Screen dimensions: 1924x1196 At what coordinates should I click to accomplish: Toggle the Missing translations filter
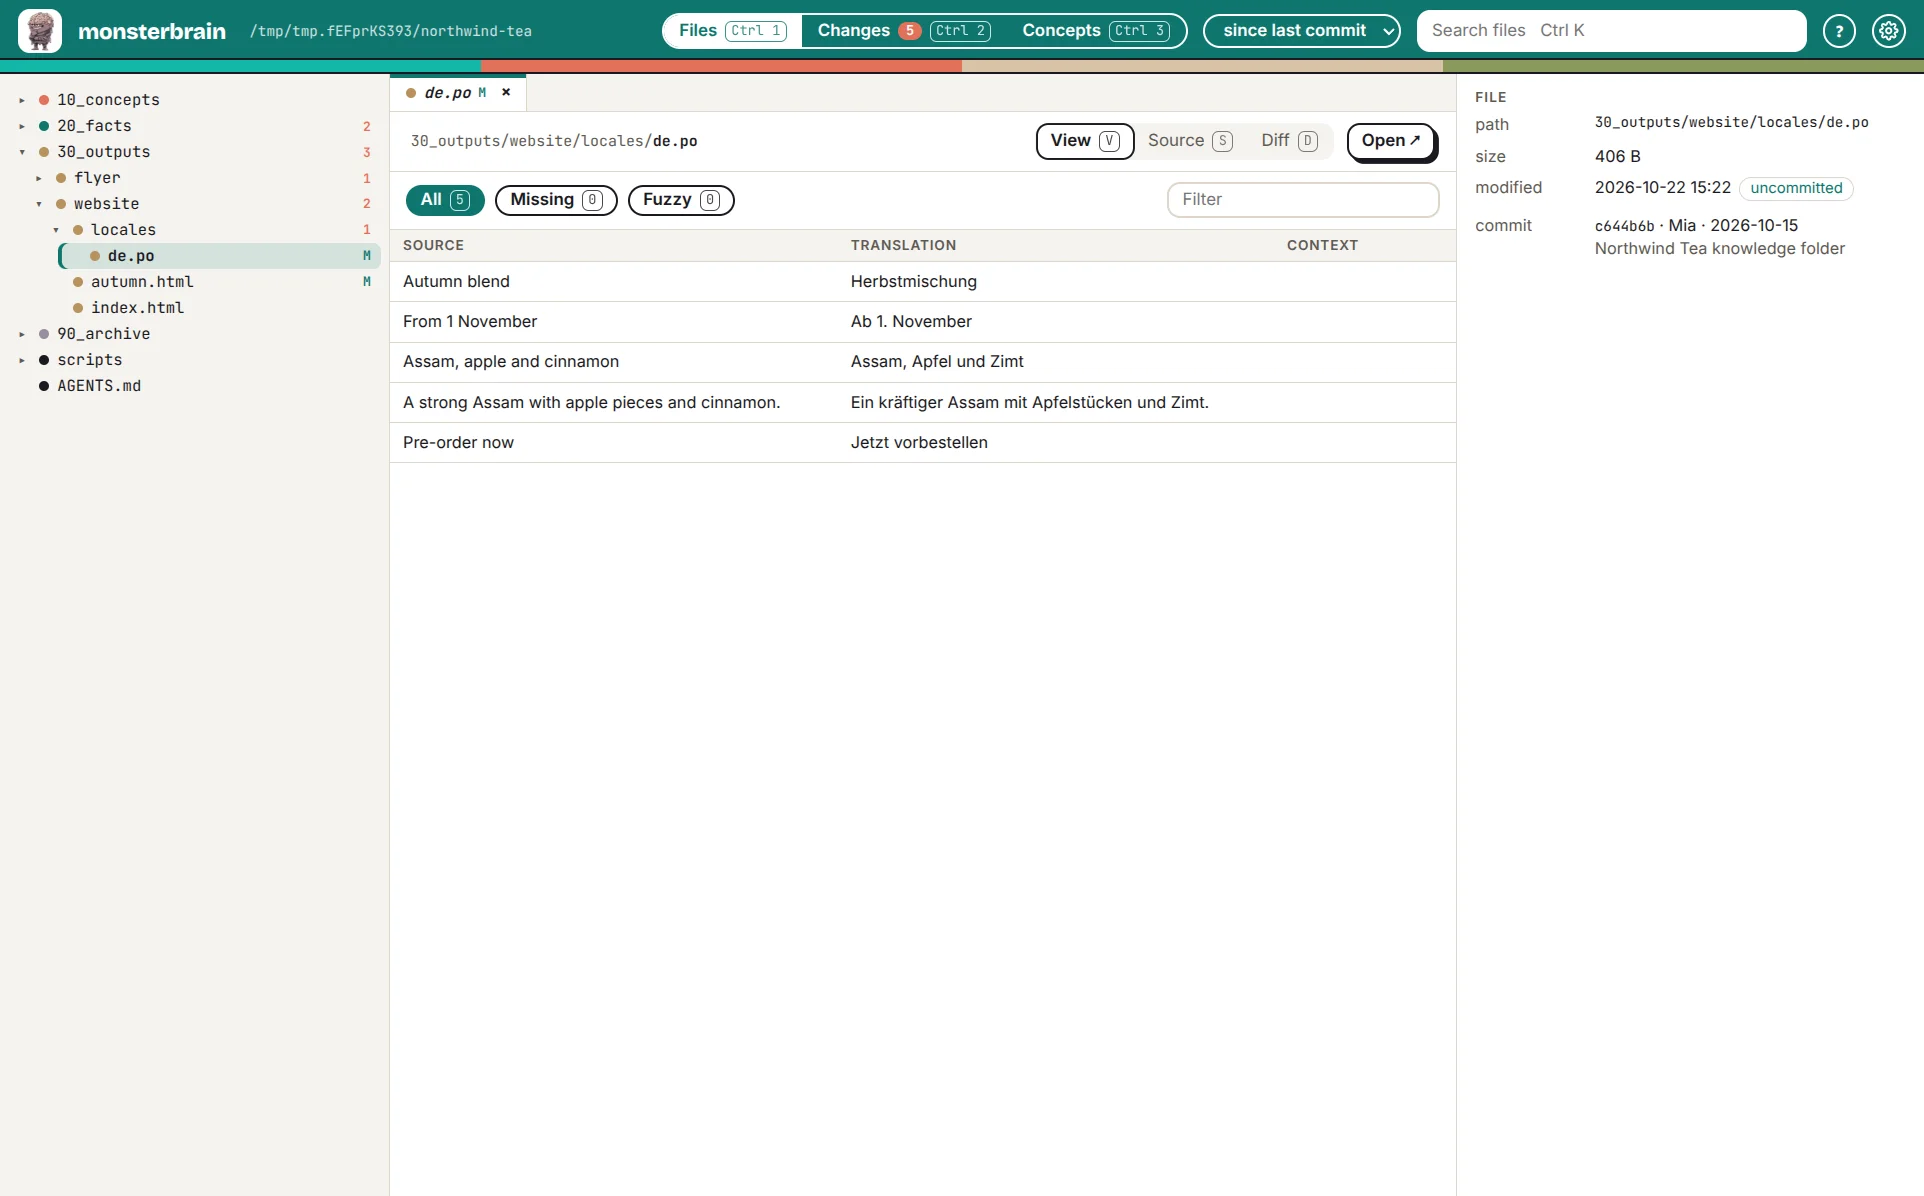556,200
